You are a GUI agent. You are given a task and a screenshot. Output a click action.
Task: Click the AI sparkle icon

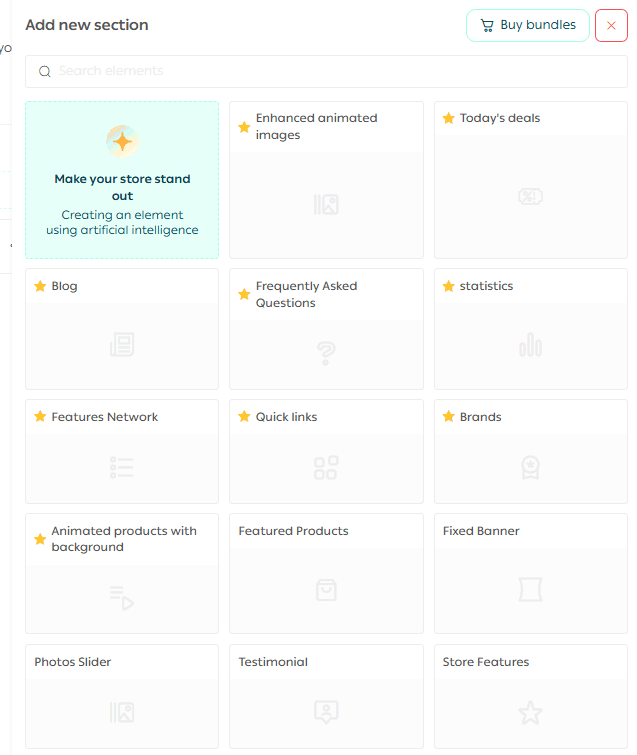coord(122,141)
